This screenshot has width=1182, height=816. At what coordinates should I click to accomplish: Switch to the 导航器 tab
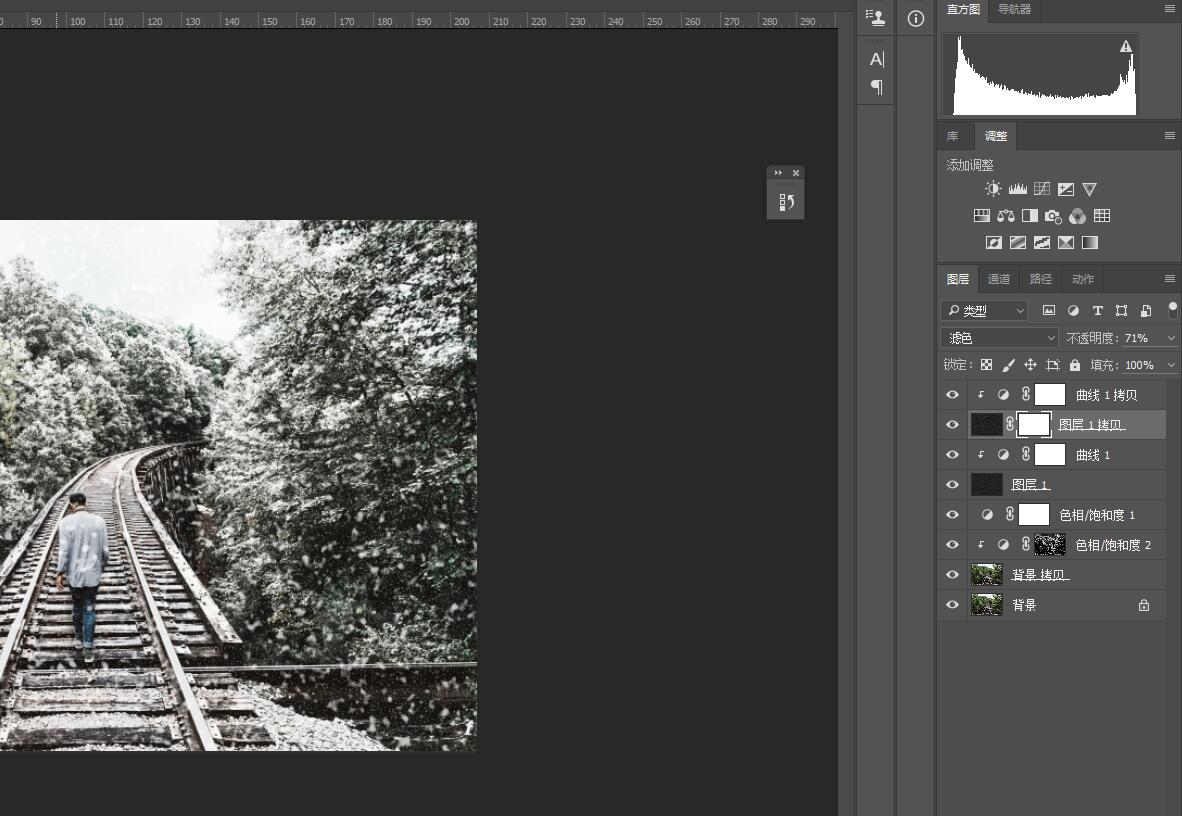(1015, 9)
